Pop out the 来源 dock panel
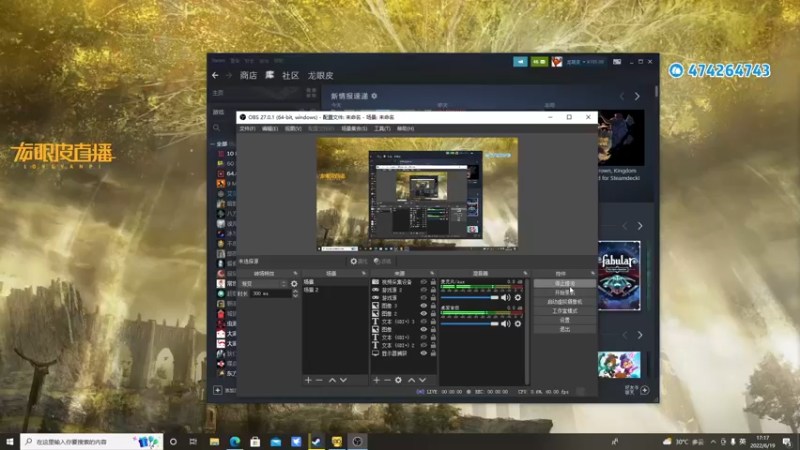This screenshot has width=800, height=450. (432, 273)
